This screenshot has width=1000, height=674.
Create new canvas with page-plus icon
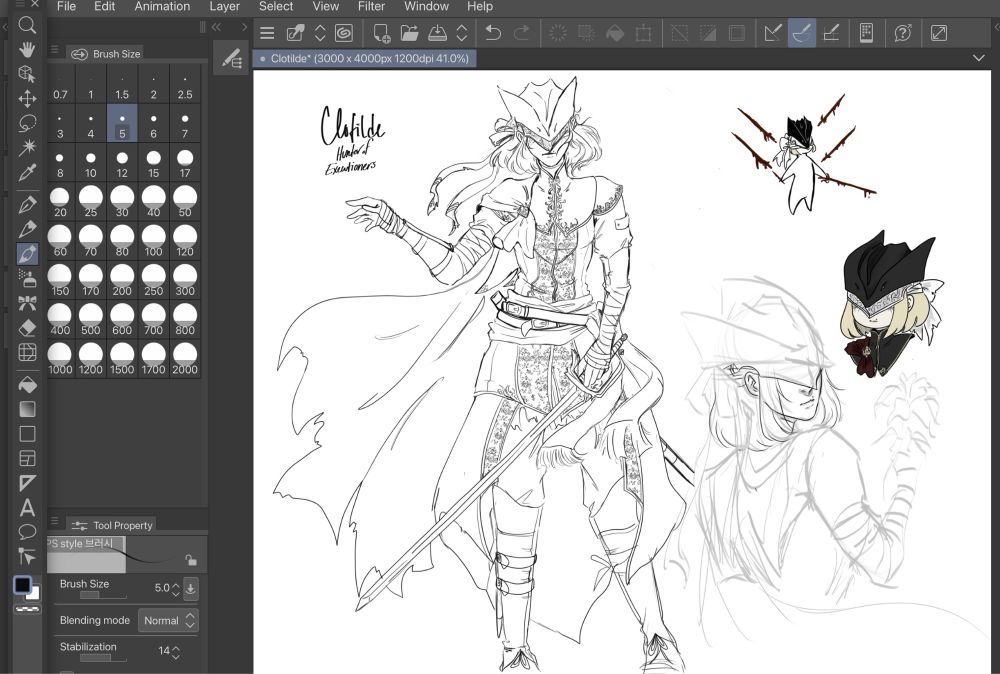click(381, 33)
